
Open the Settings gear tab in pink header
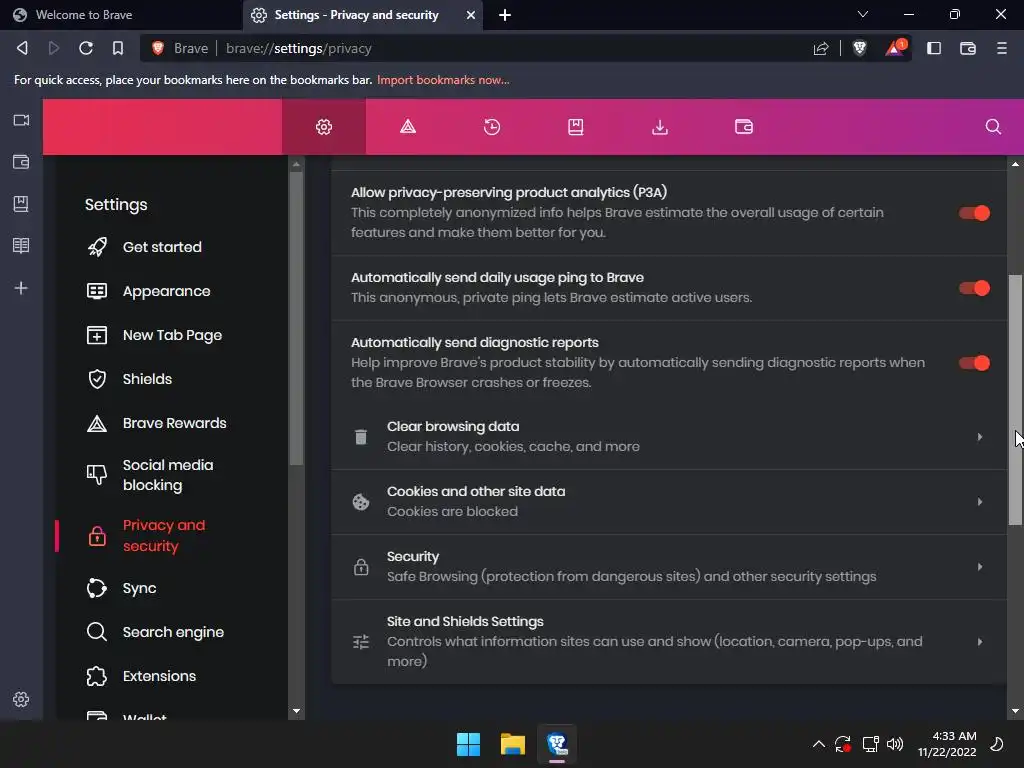(x=324, y=127)
